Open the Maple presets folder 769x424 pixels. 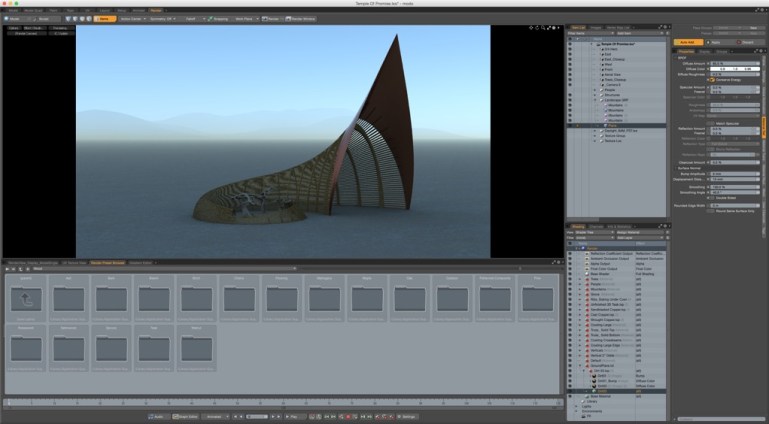click(x=367, y=299)
